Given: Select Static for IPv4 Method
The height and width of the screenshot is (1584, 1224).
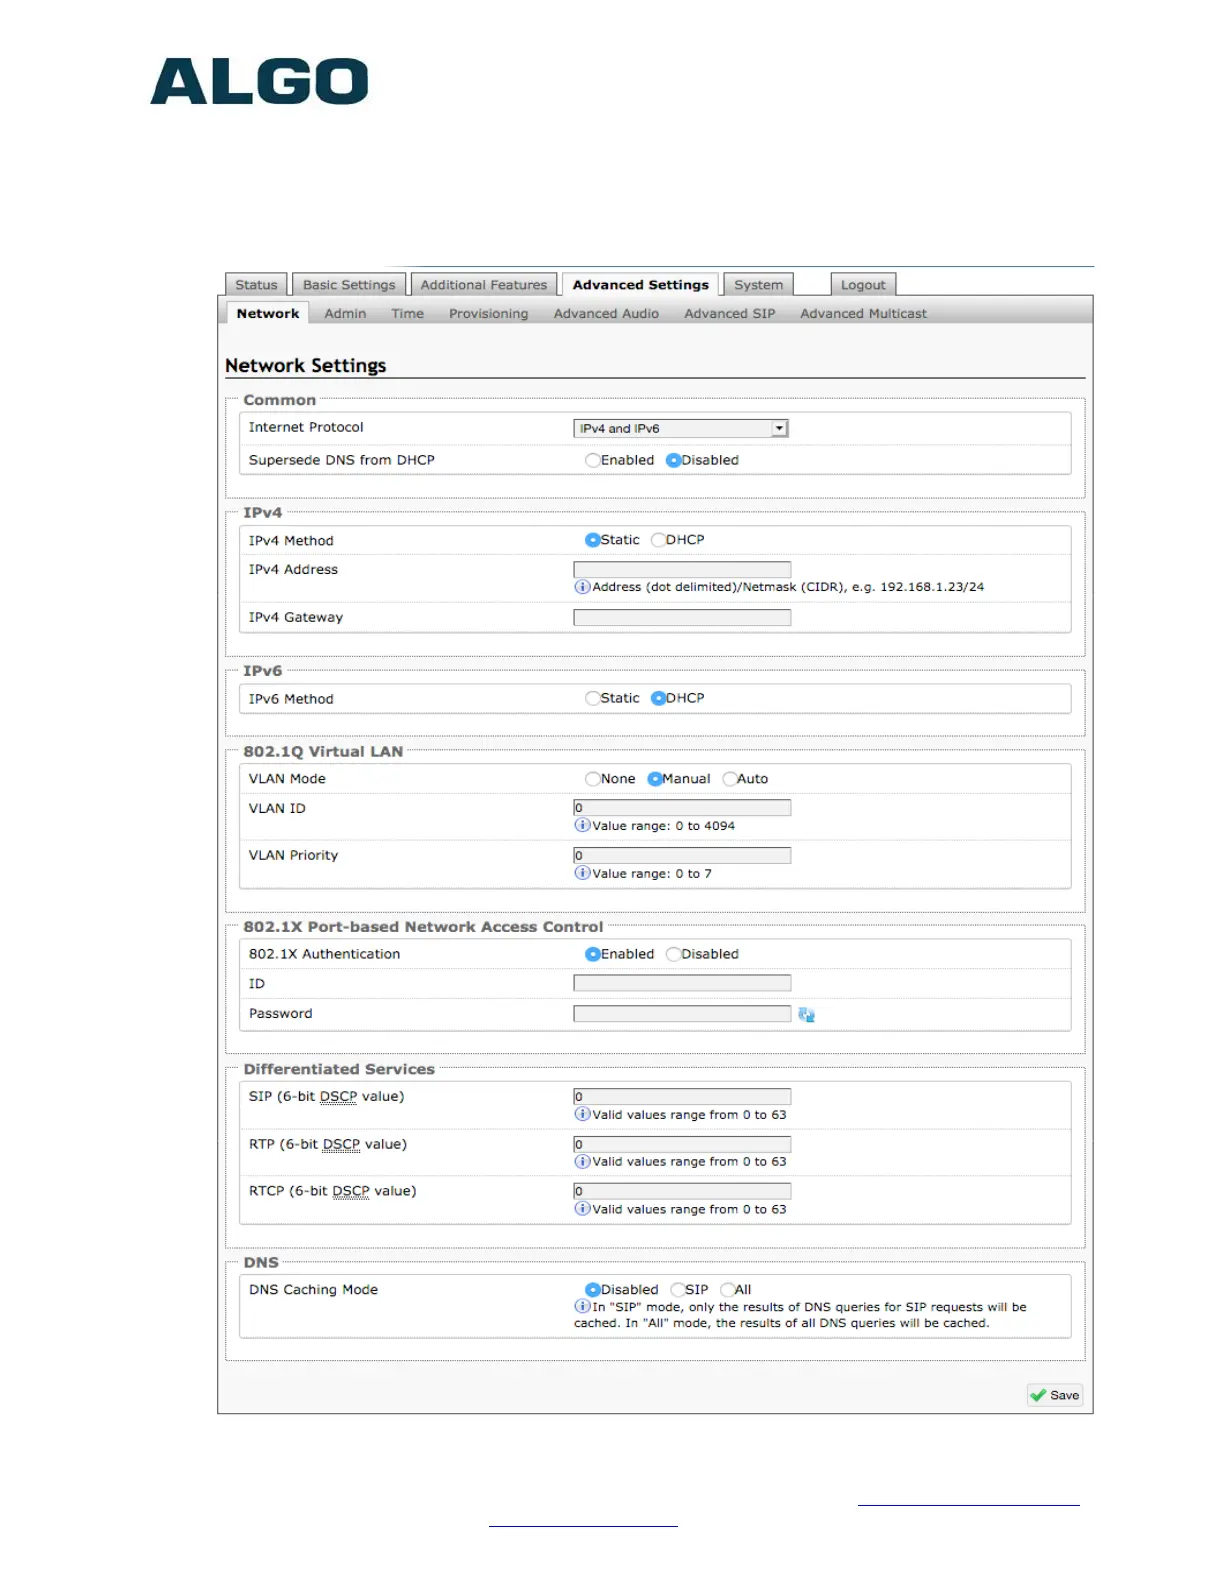Looking at the screenshot, I should pyautogui.click(x=592, y=540).
